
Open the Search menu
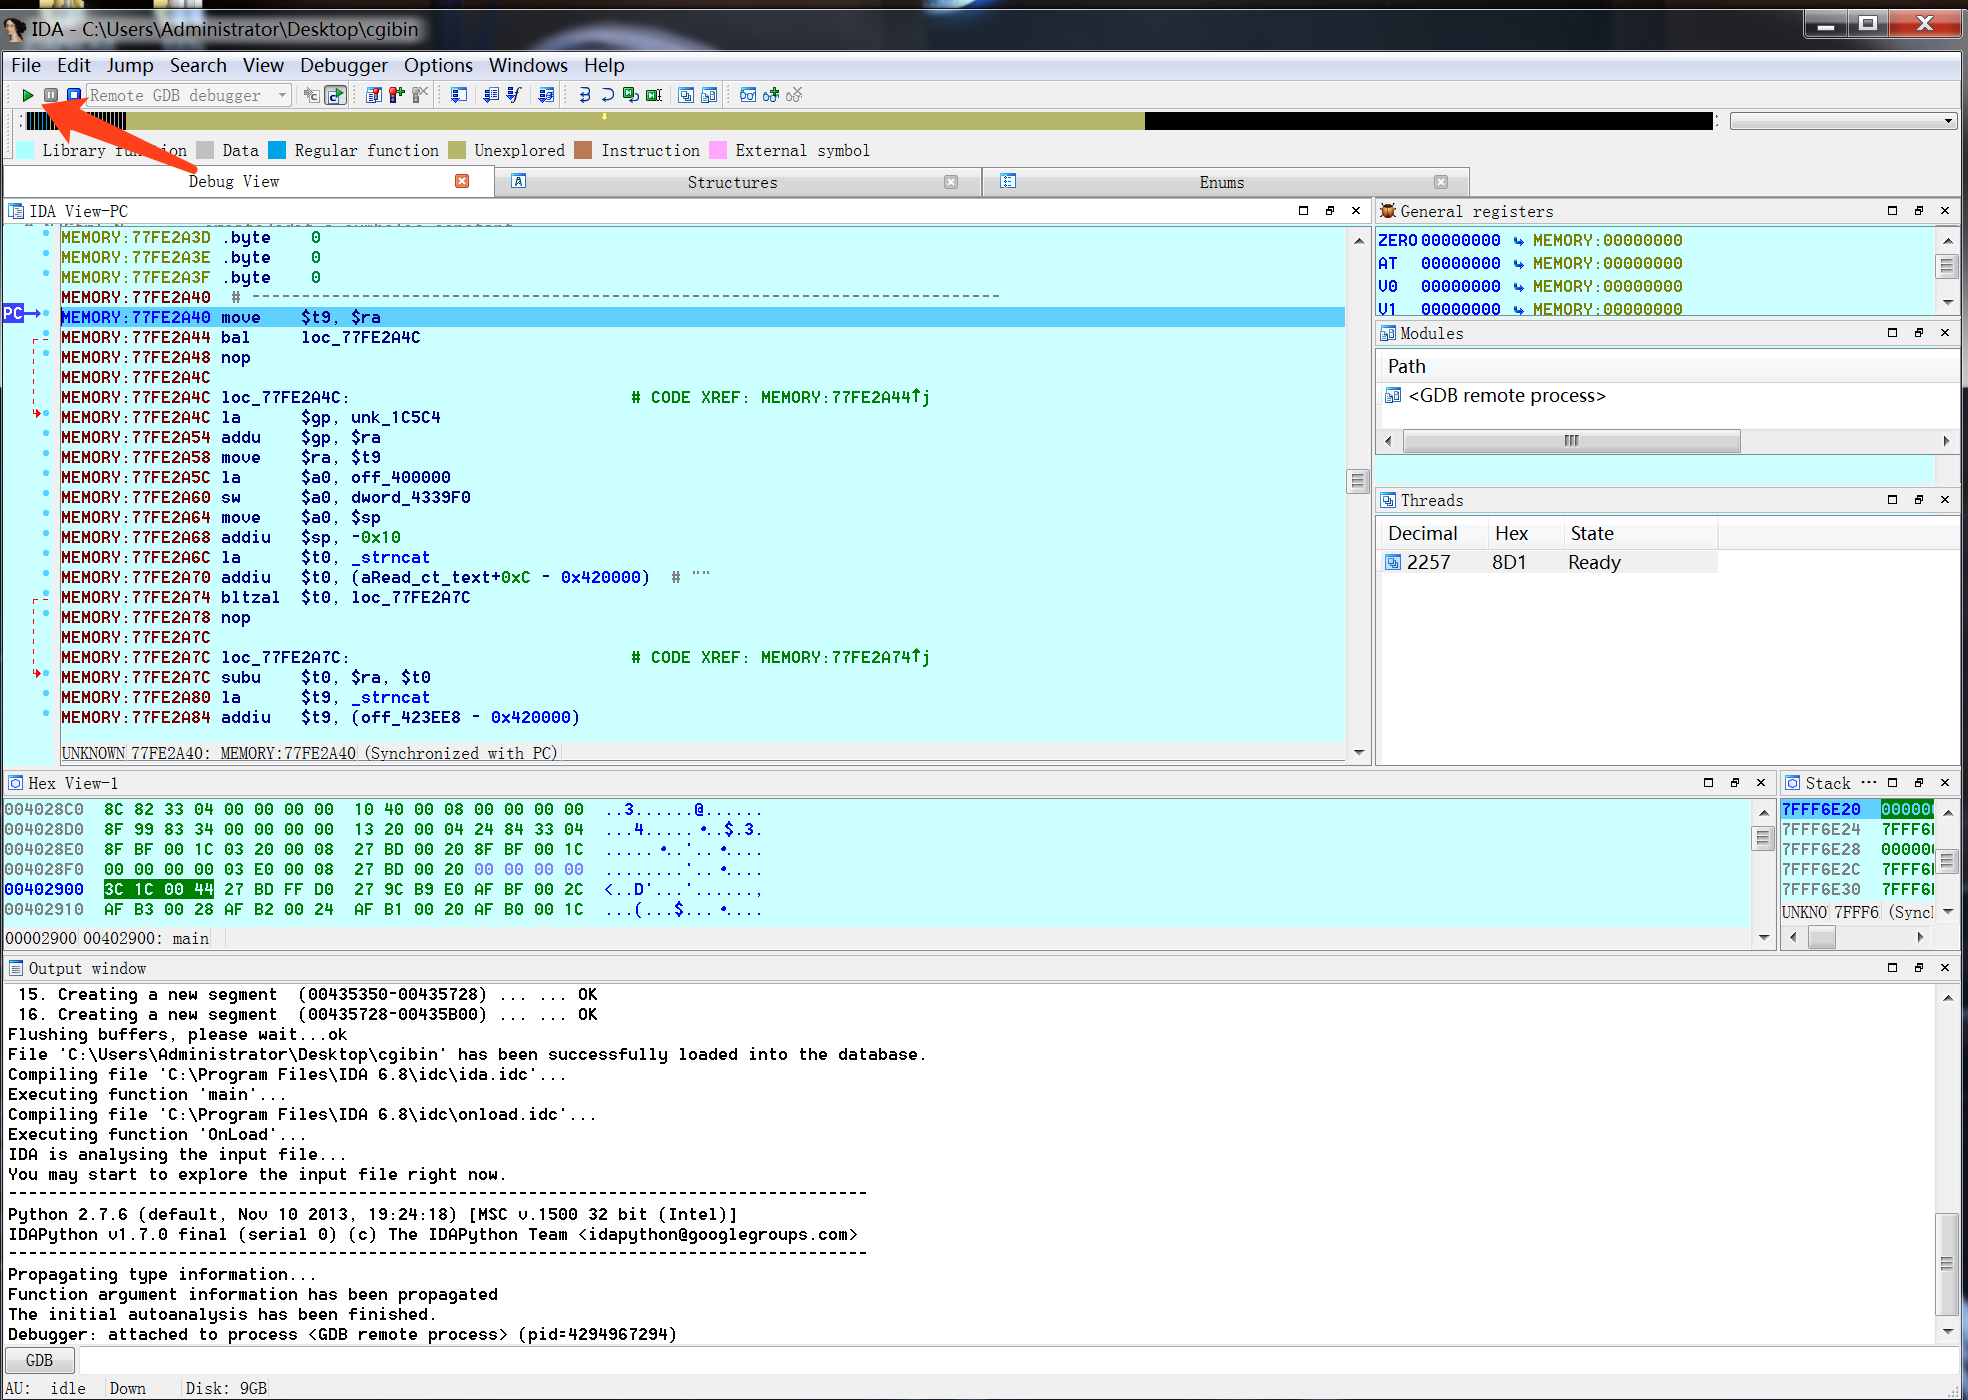(x=198, y=65)
